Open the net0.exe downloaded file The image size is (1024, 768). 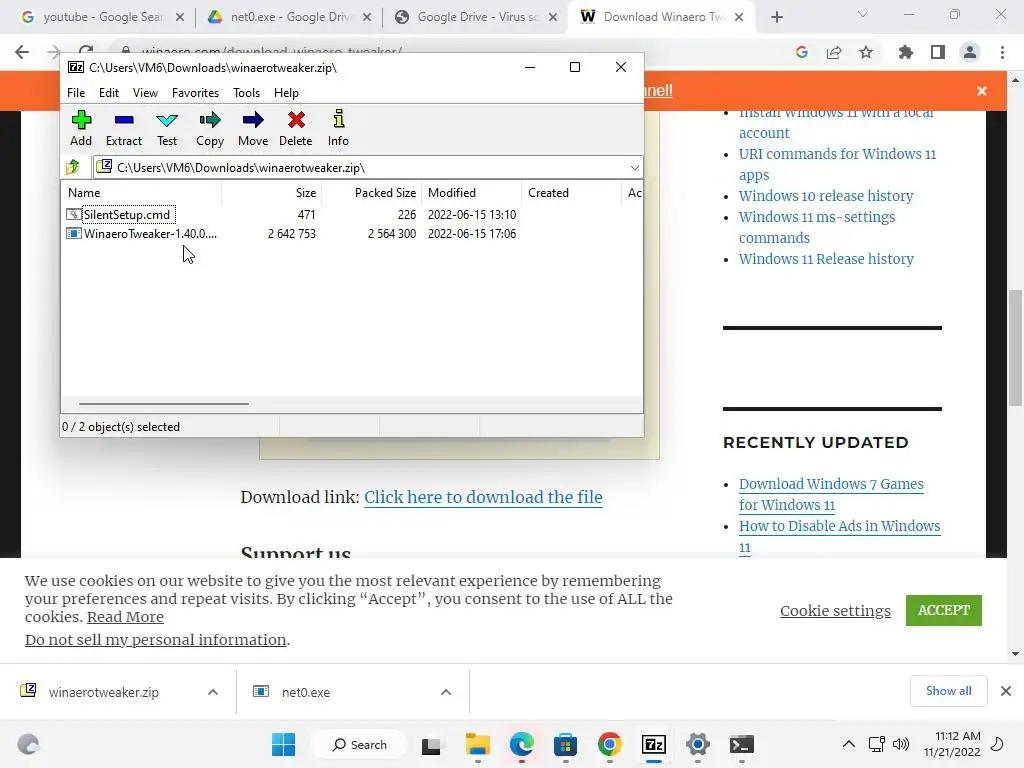[306, 692]
